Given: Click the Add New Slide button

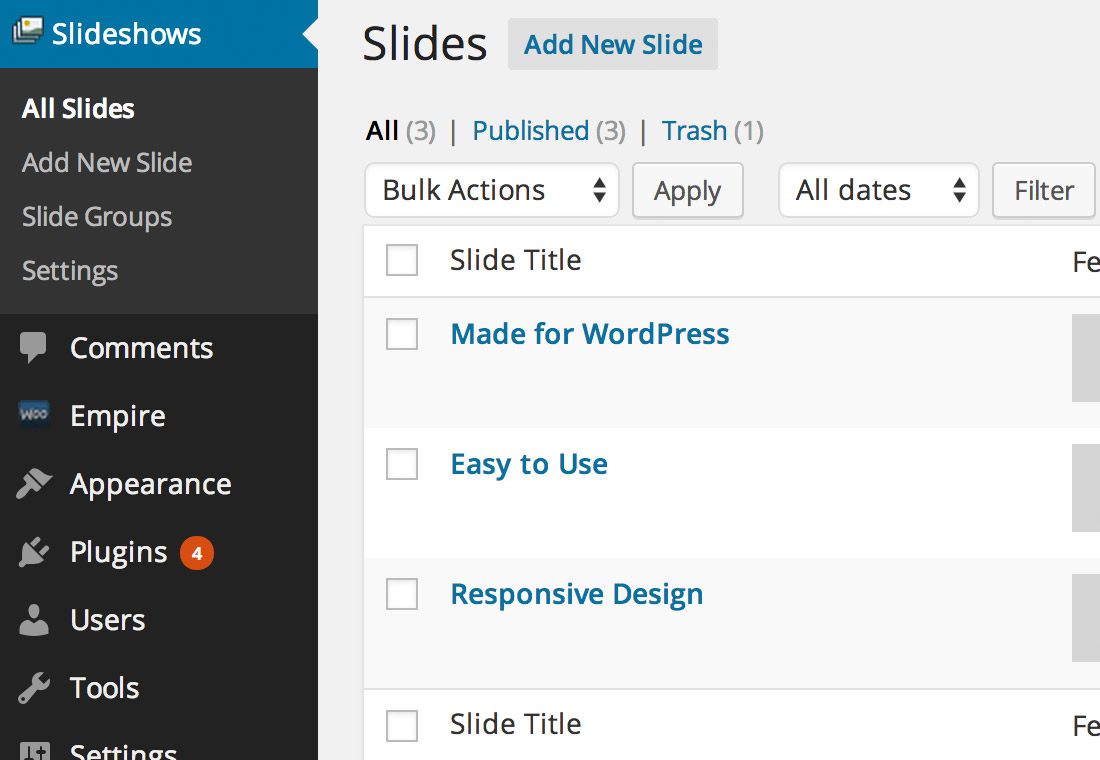Looking at the screenshot, I should click(x=613, y=44).
